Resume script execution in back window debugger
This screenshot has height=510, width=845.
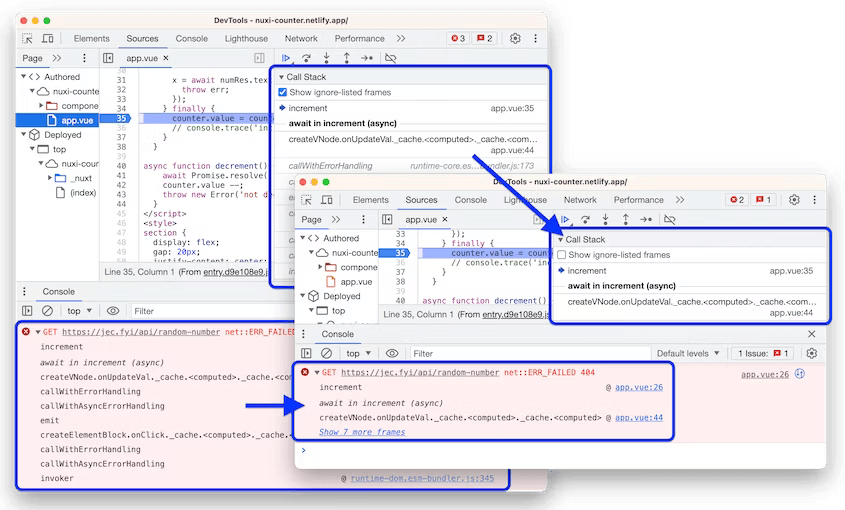coord(286,58)
